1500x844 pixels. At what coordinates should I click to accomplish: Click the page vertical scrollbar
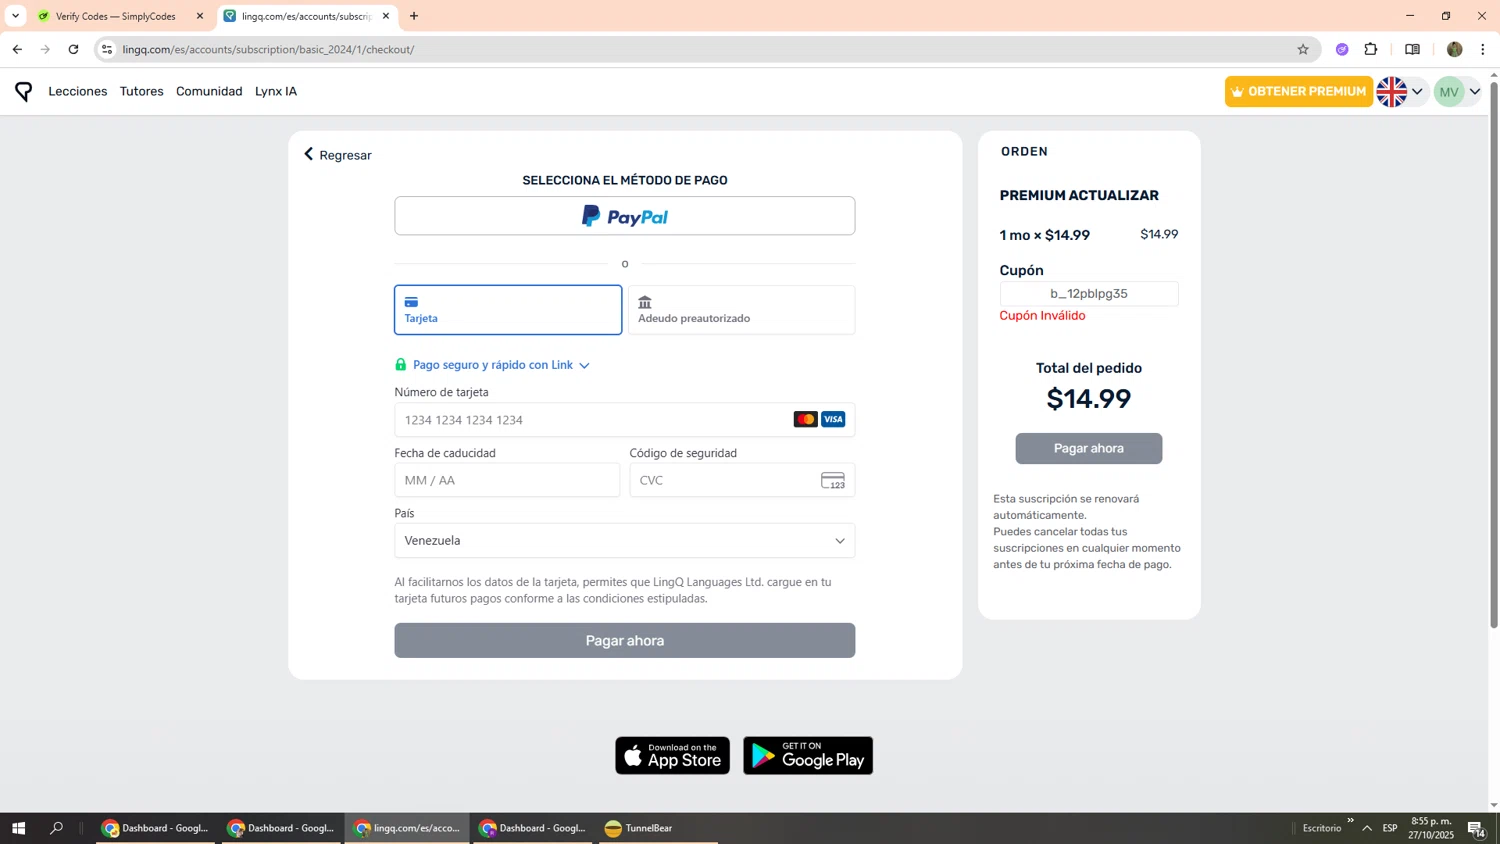tap(1494, 355)
